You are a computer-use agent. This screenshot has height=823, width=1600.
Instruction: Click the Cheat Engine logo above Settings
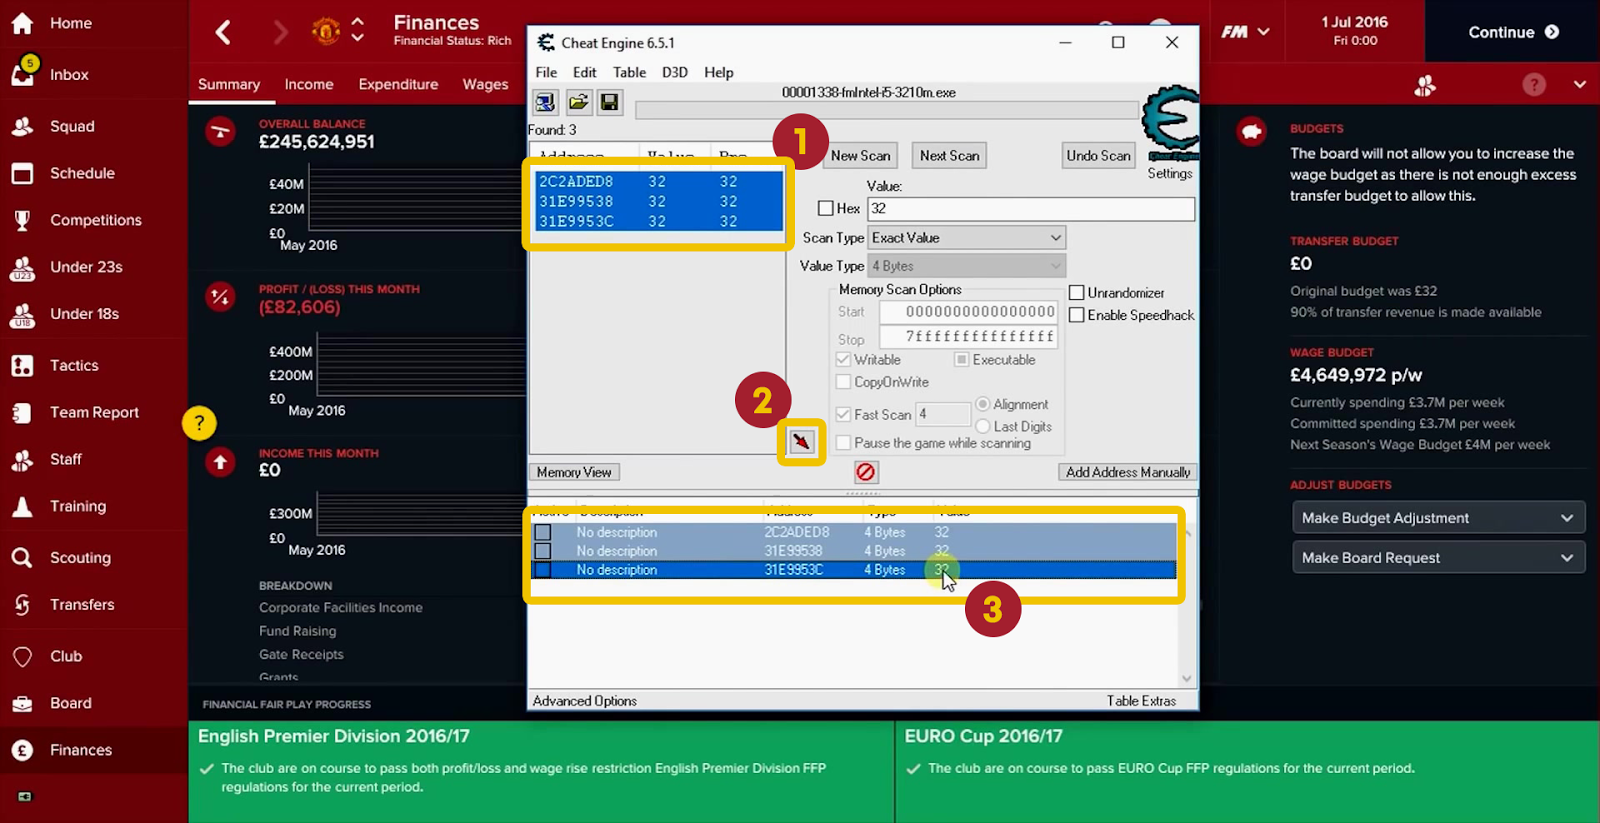click(1171, 122)
